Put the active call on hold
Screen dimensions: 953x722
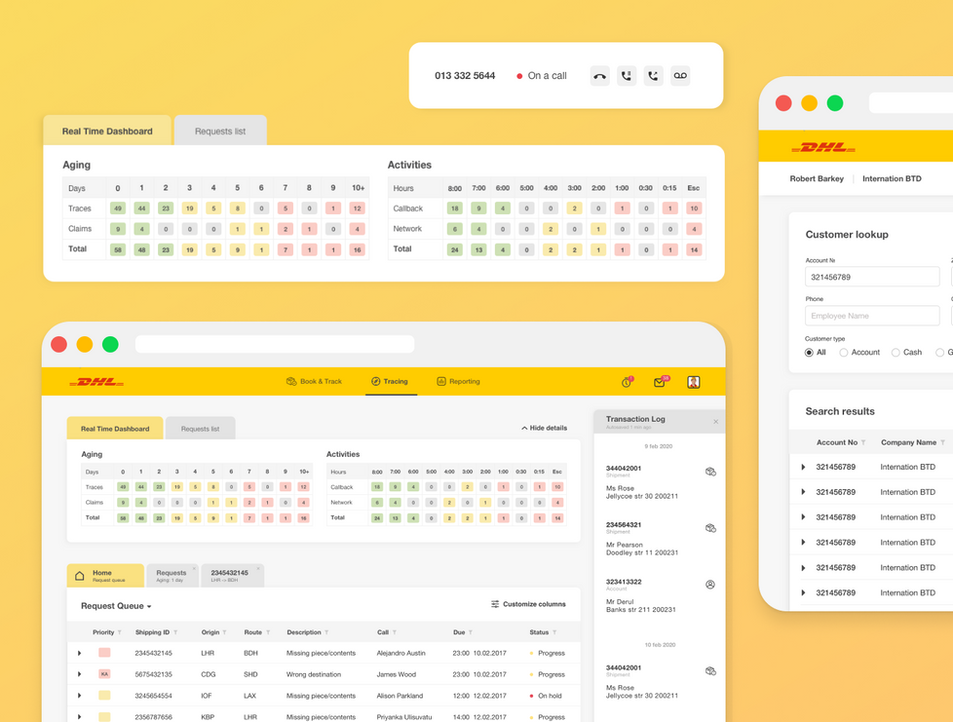coord(626,75)
